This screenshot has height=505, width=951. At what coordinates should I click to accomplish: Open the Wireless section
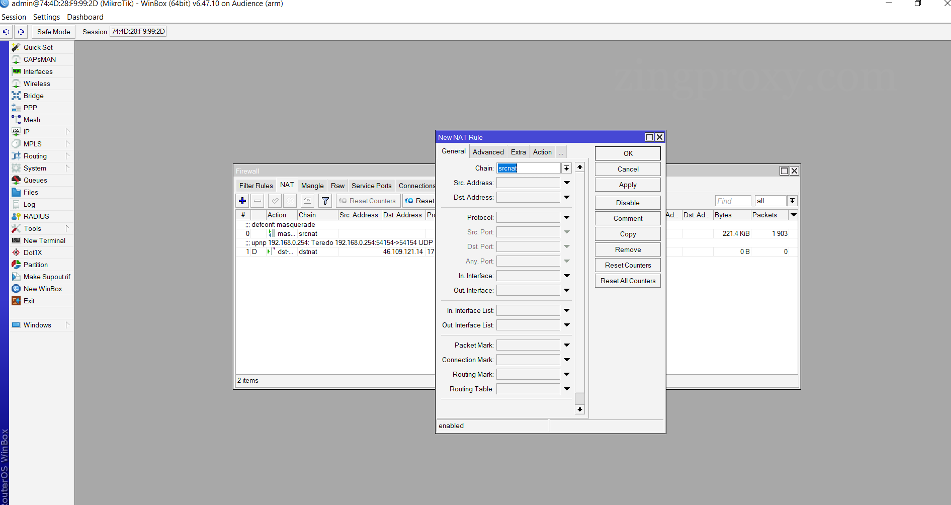point(36,84)
